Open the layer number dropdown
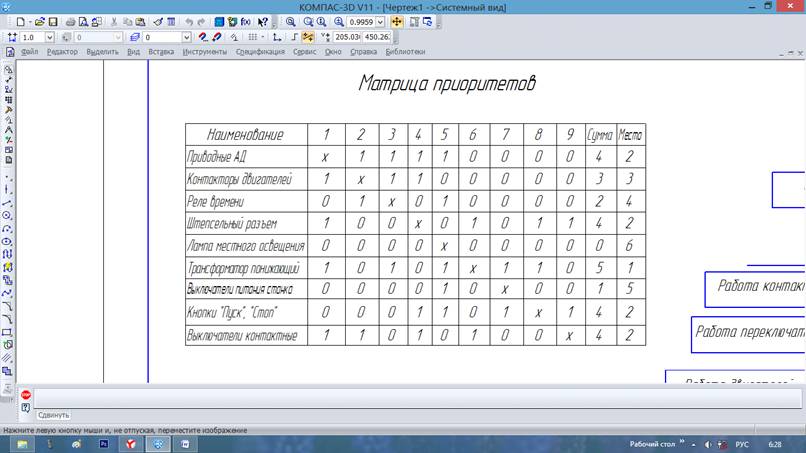 point(186,37)
